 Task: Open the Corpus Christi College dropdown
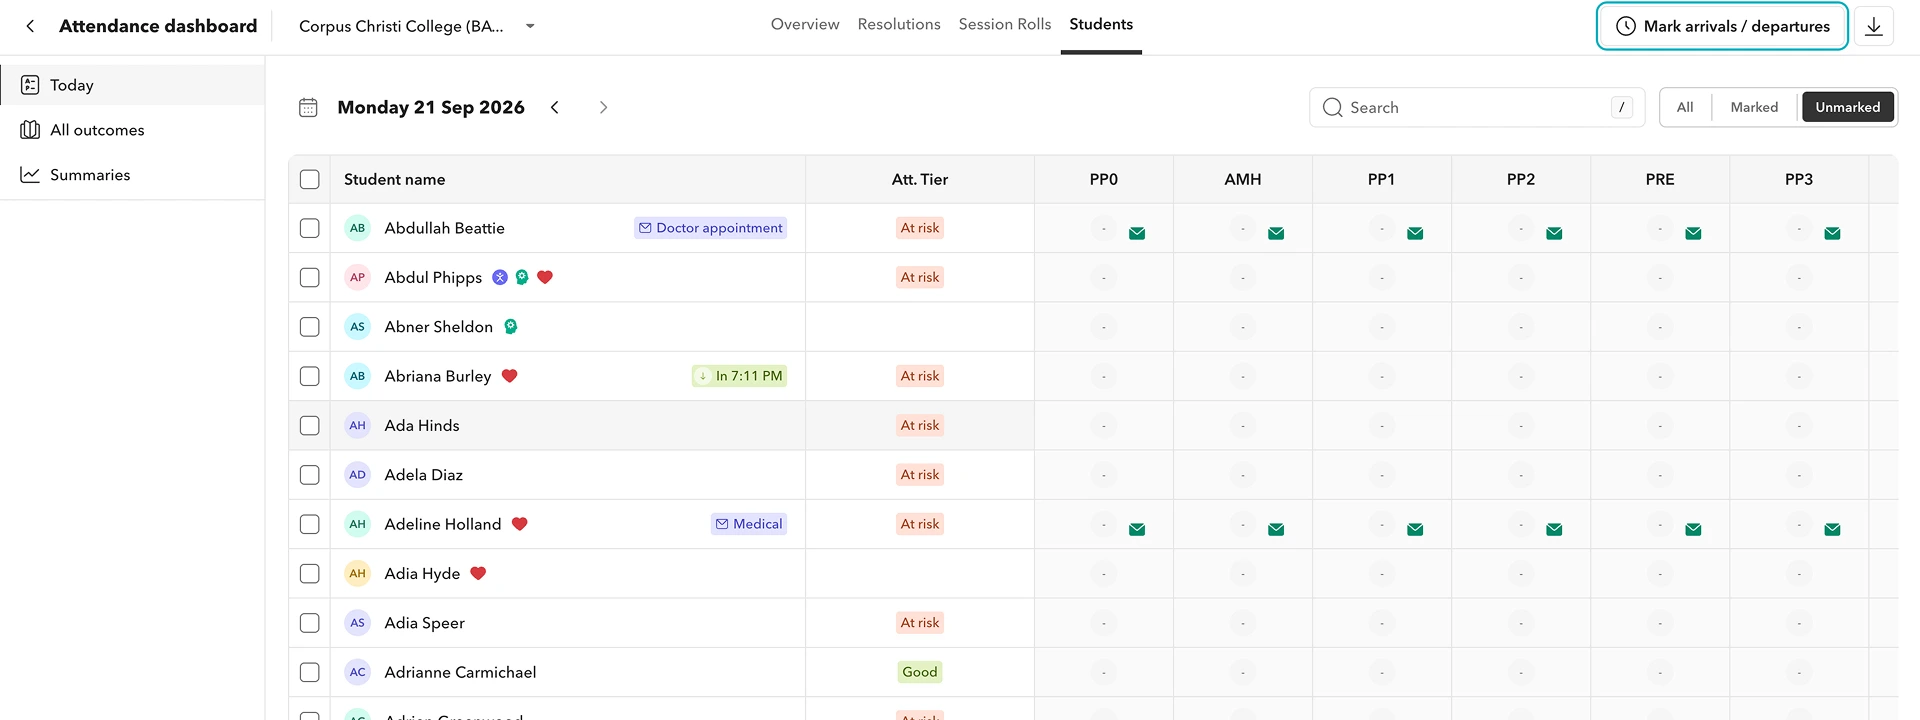418,26
